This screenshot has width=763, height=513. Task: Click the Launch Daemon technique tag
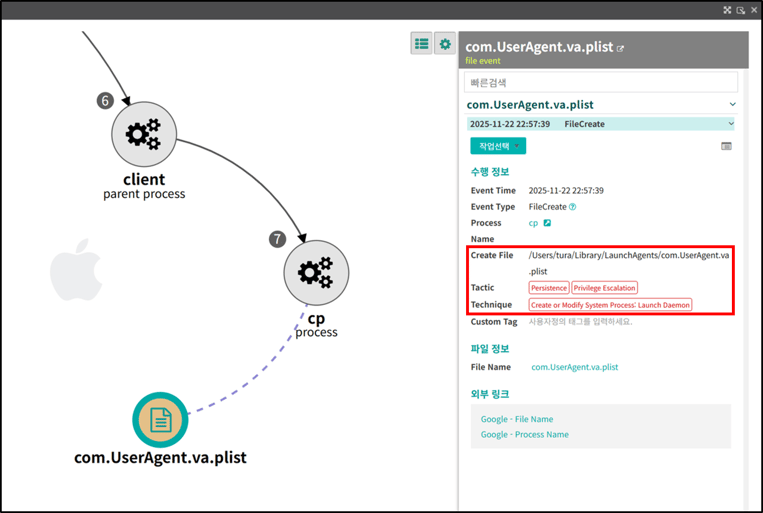pos(610,305)
